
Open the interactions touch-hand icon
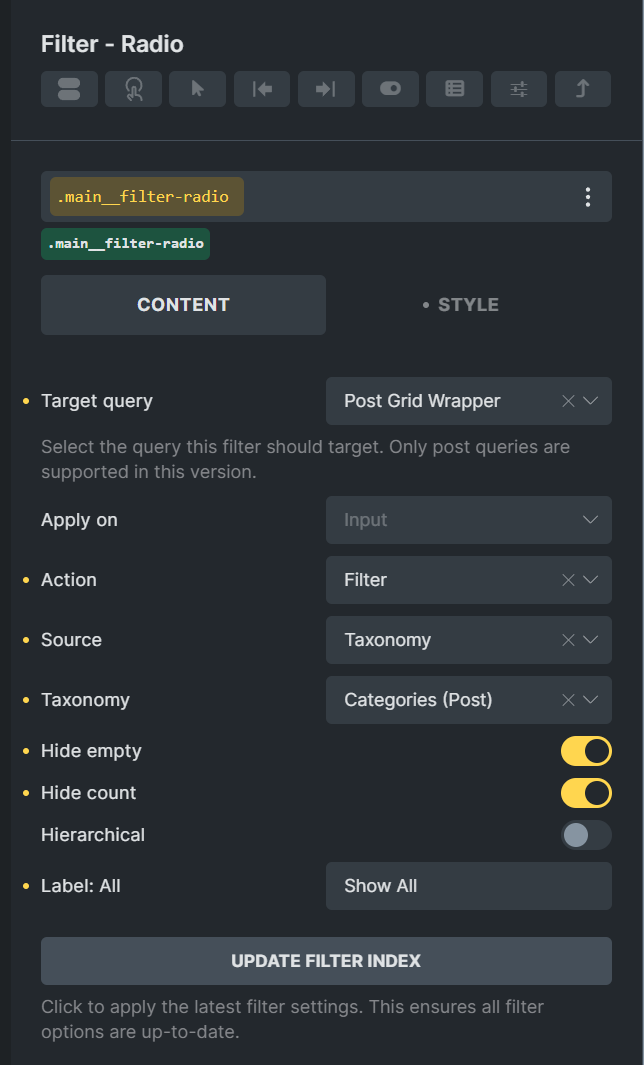(133, 89)
